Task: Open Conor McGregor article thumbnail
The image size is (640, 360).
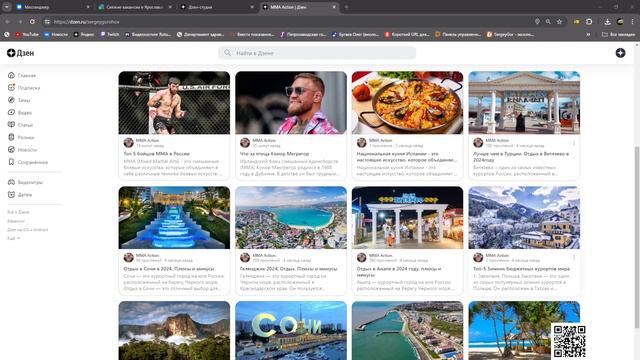Action: 291,102
